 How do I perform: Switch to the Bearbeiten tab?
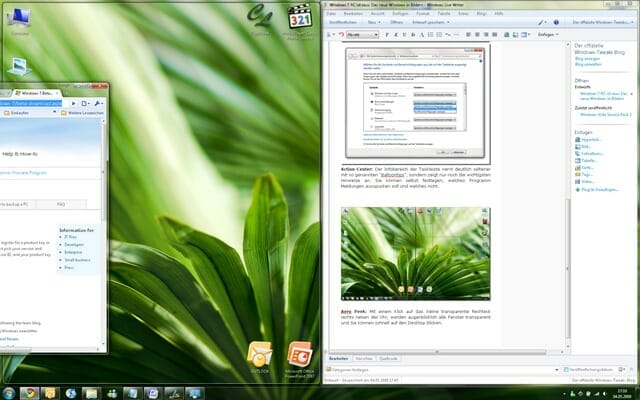pos(339,357)
